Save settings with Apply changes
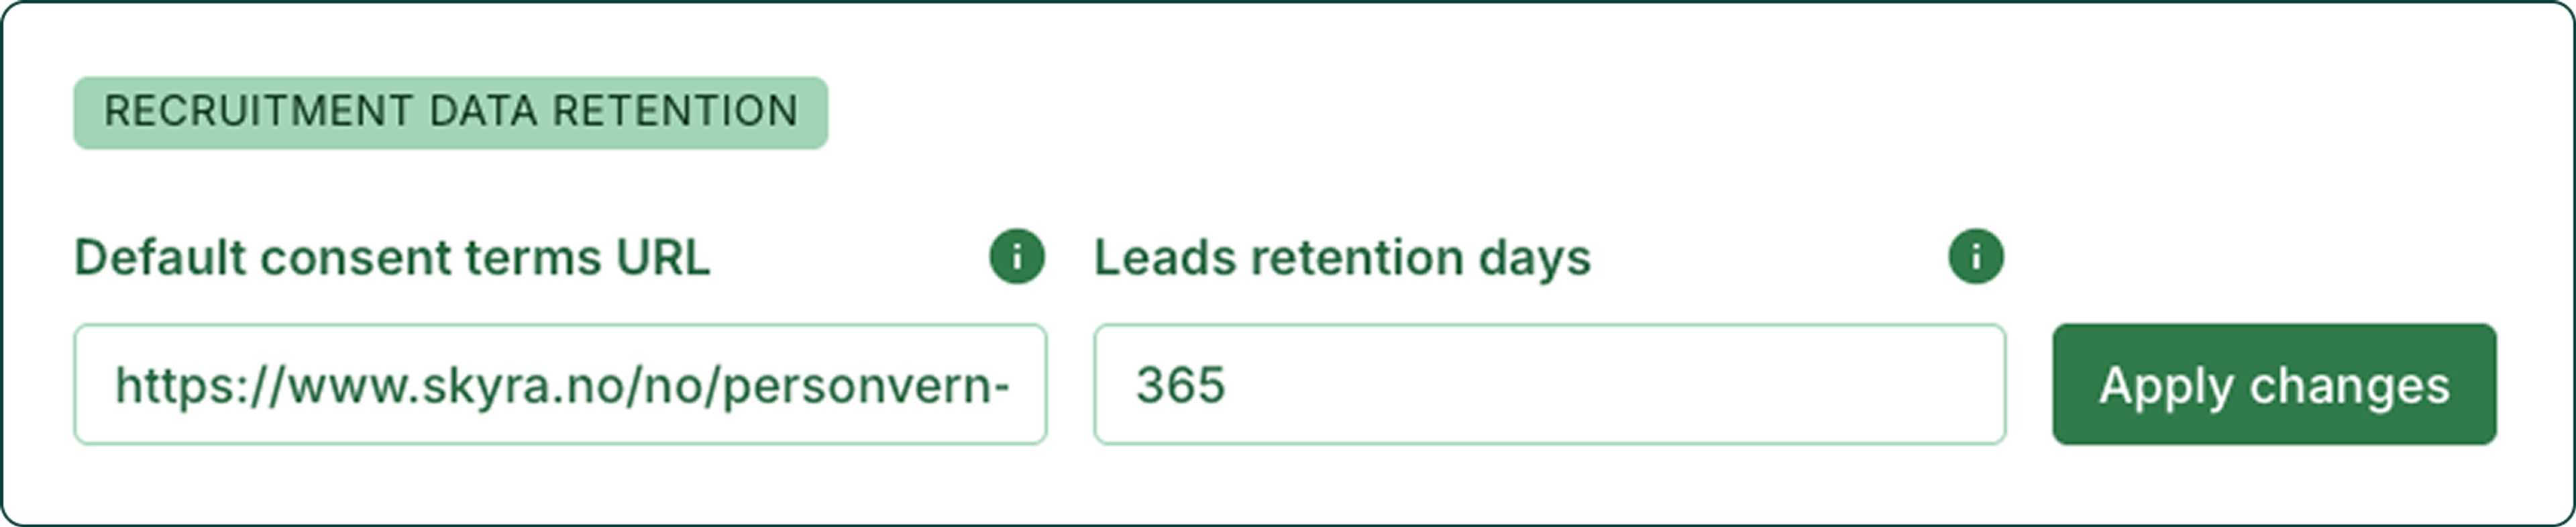The width and height of the screenshot is (2576, 527). (x=2274, y=384)
